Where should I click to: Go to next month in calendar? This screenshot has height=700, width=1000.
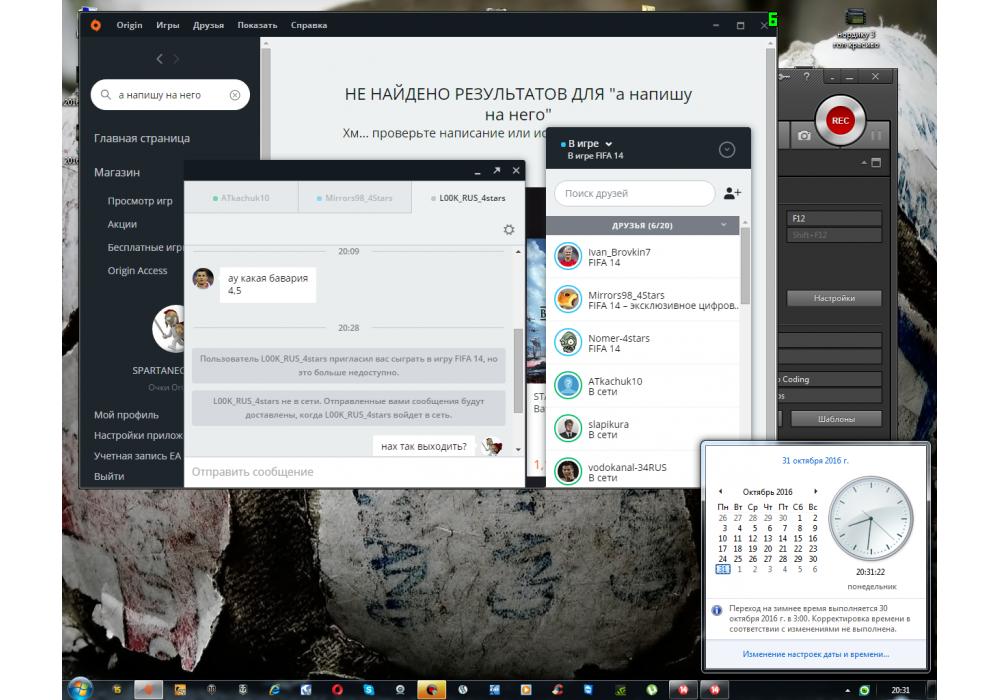coord(816,492)
